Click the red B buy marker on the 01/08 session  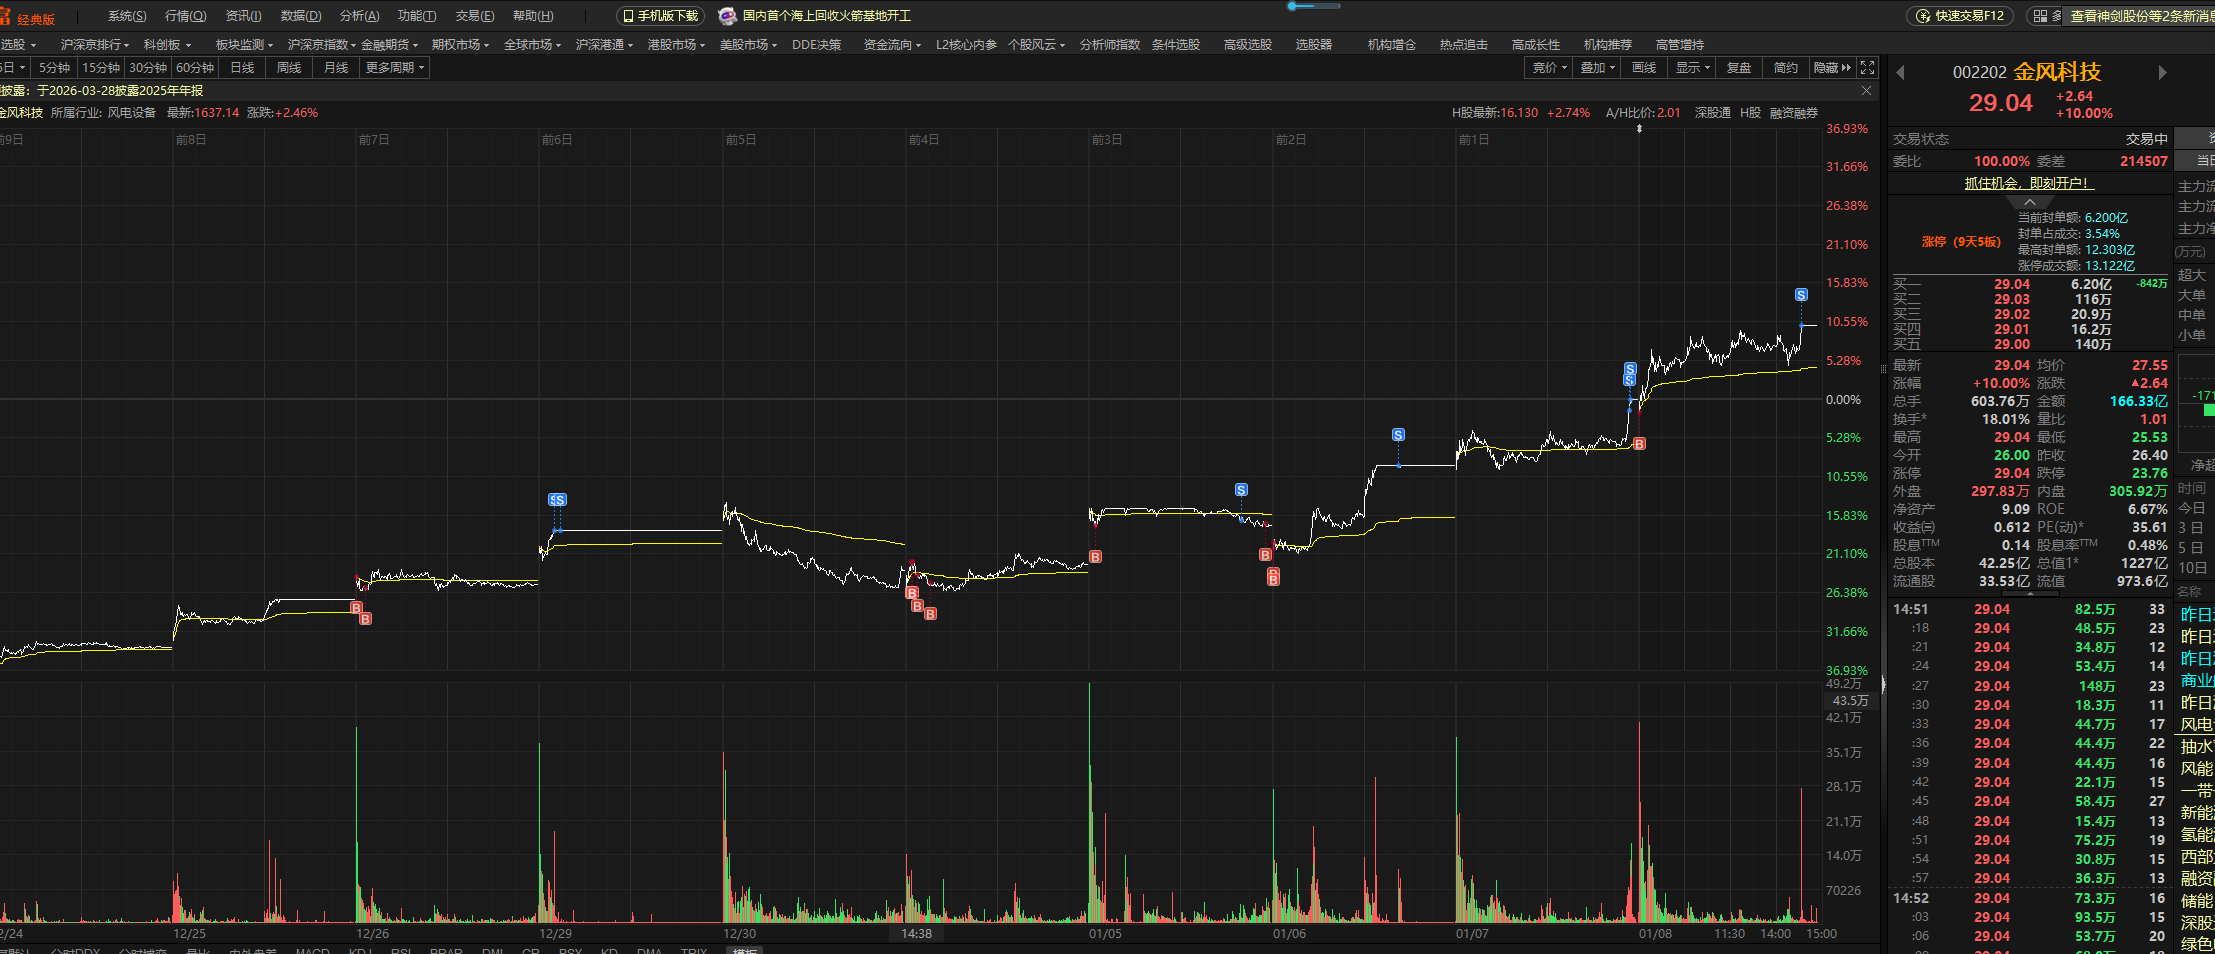1639,444
